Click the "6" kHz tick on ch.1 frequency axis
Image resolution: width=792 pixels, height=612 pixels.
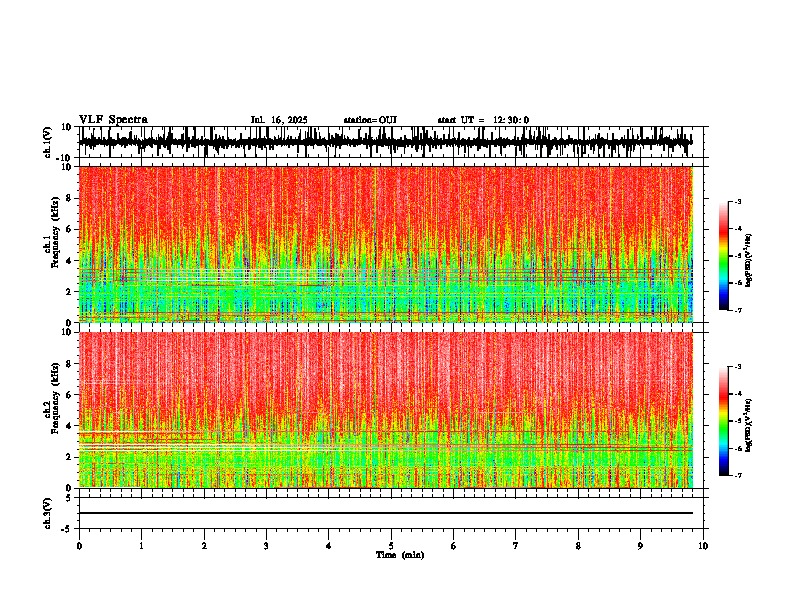(70, 229)
